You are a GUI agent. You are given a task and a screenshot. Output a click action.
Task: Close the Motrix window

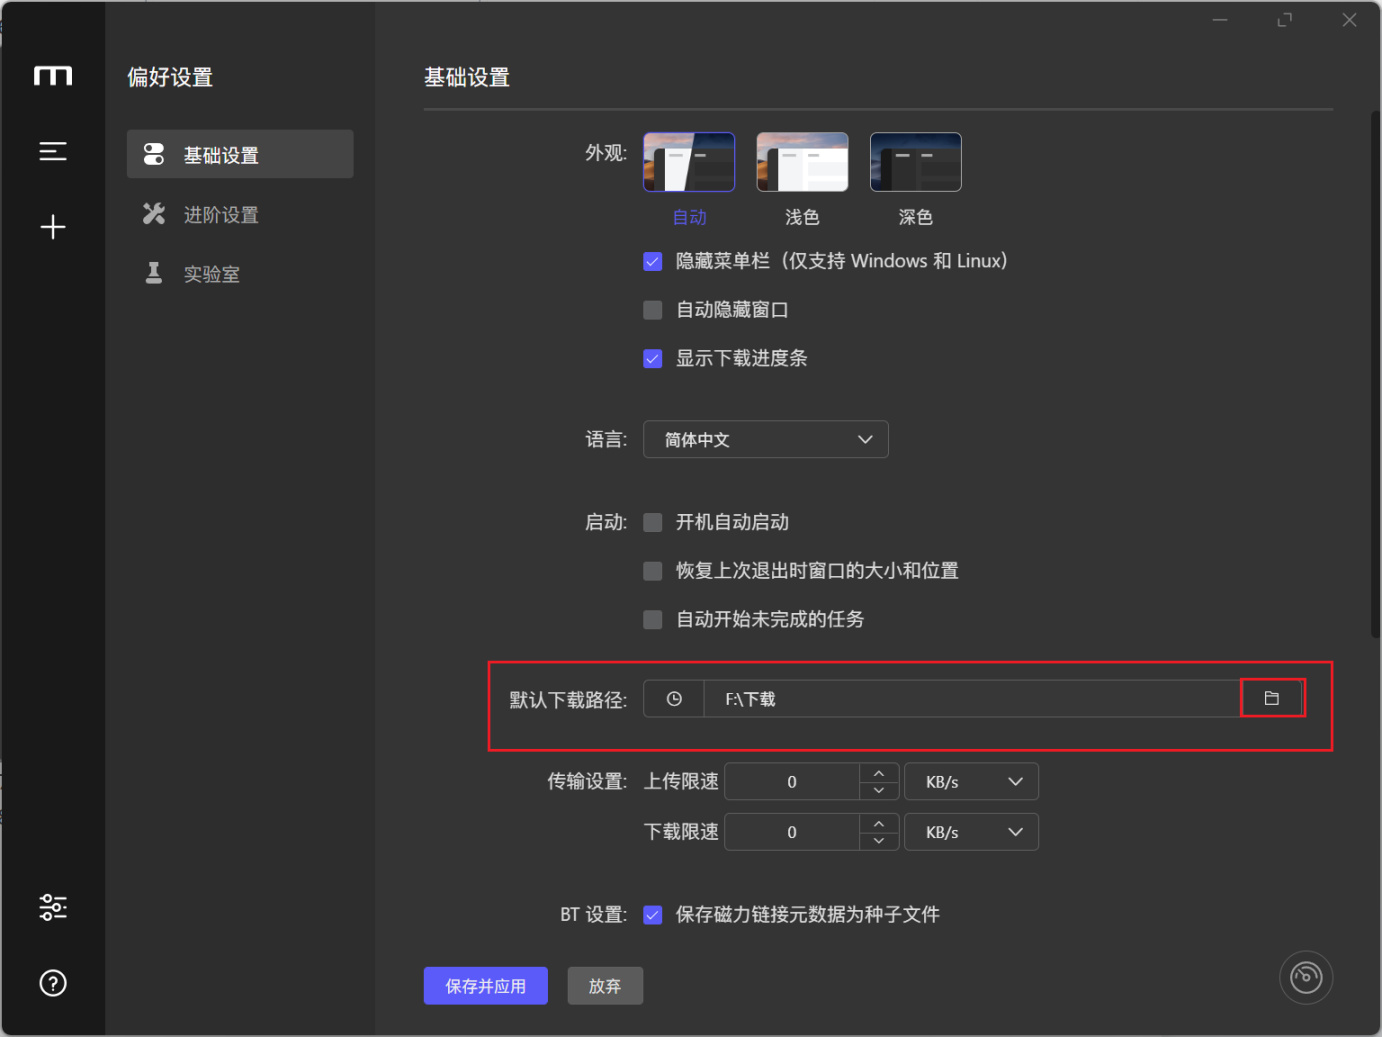coord(1350,20)
